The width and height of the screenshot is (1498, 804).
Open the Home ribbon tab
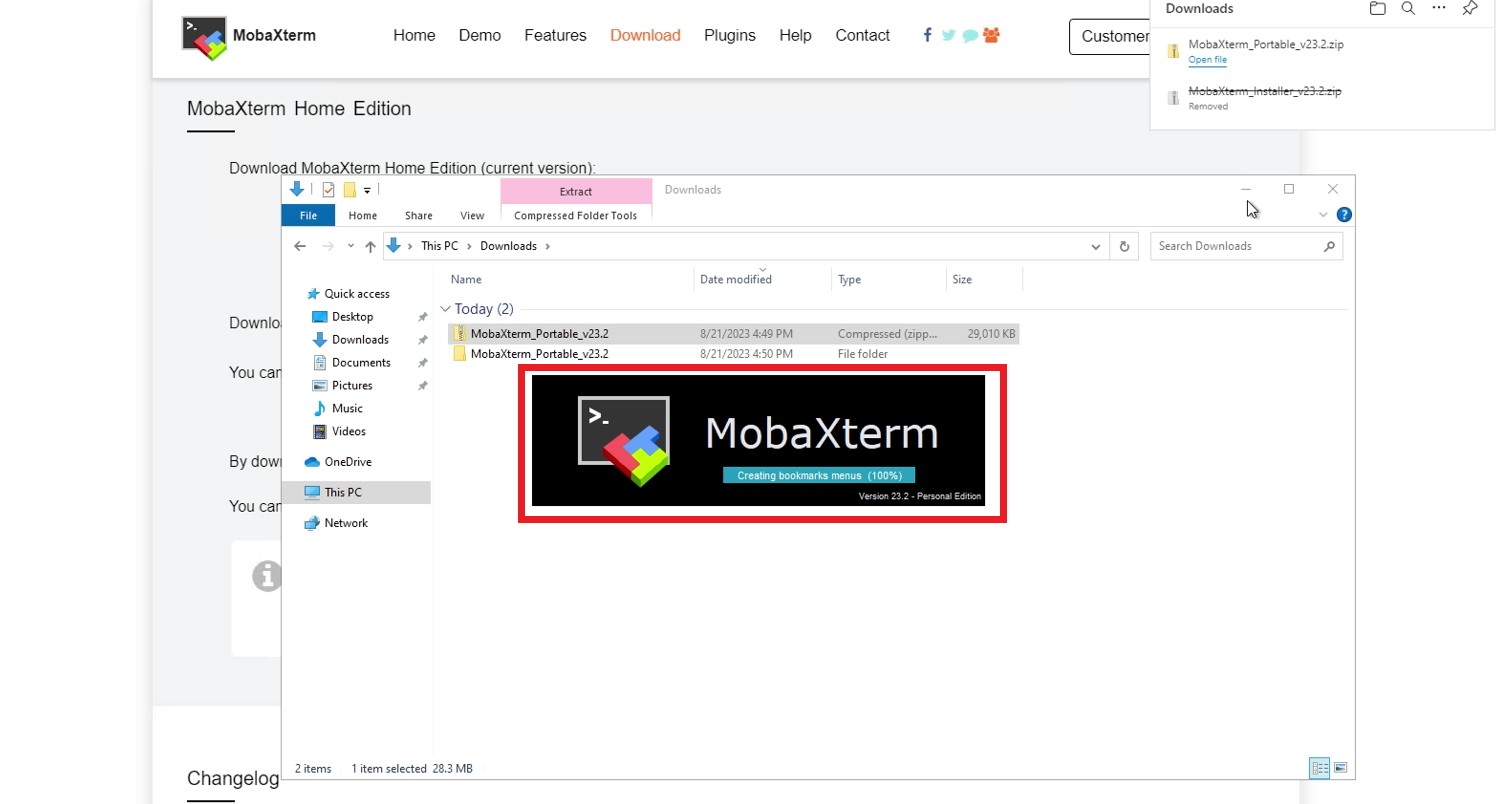(x=362, y=215)
